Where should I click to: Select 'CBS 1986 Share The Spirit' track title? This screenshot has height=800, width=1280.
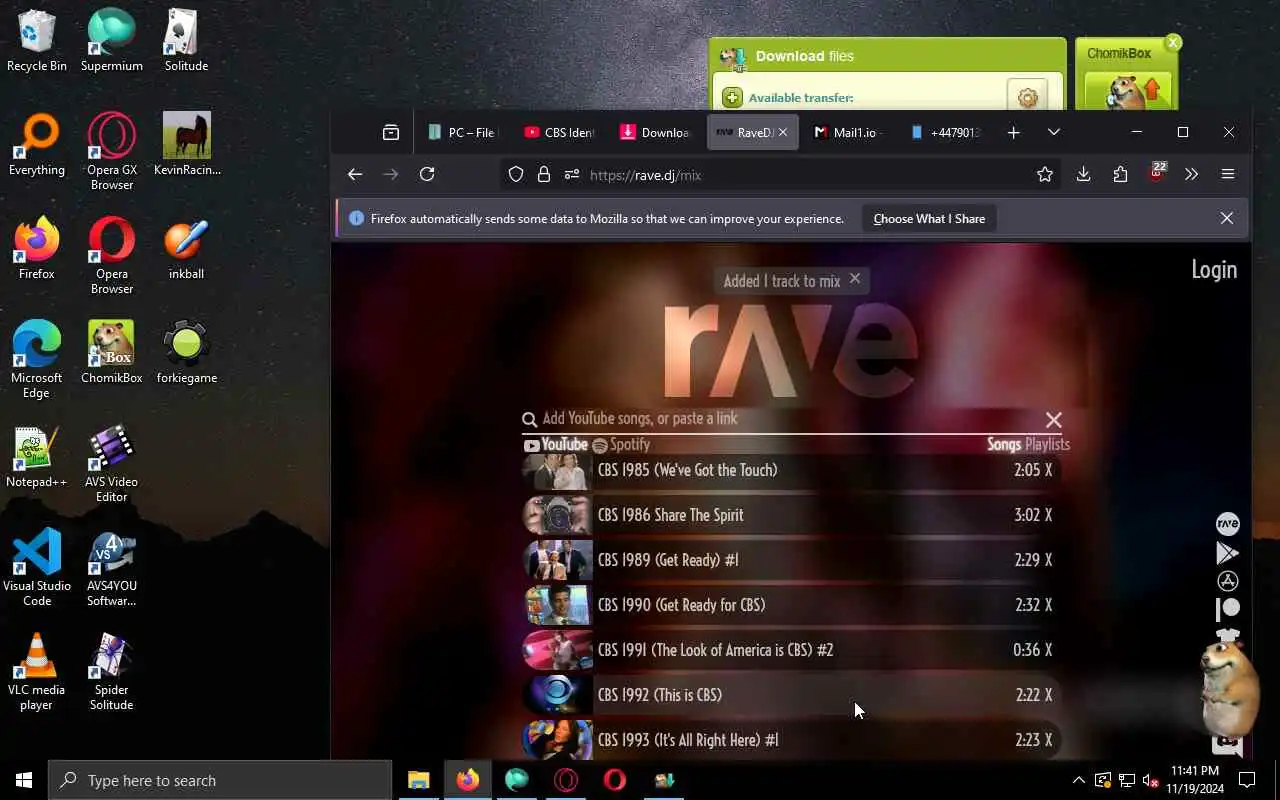[670, 515]
